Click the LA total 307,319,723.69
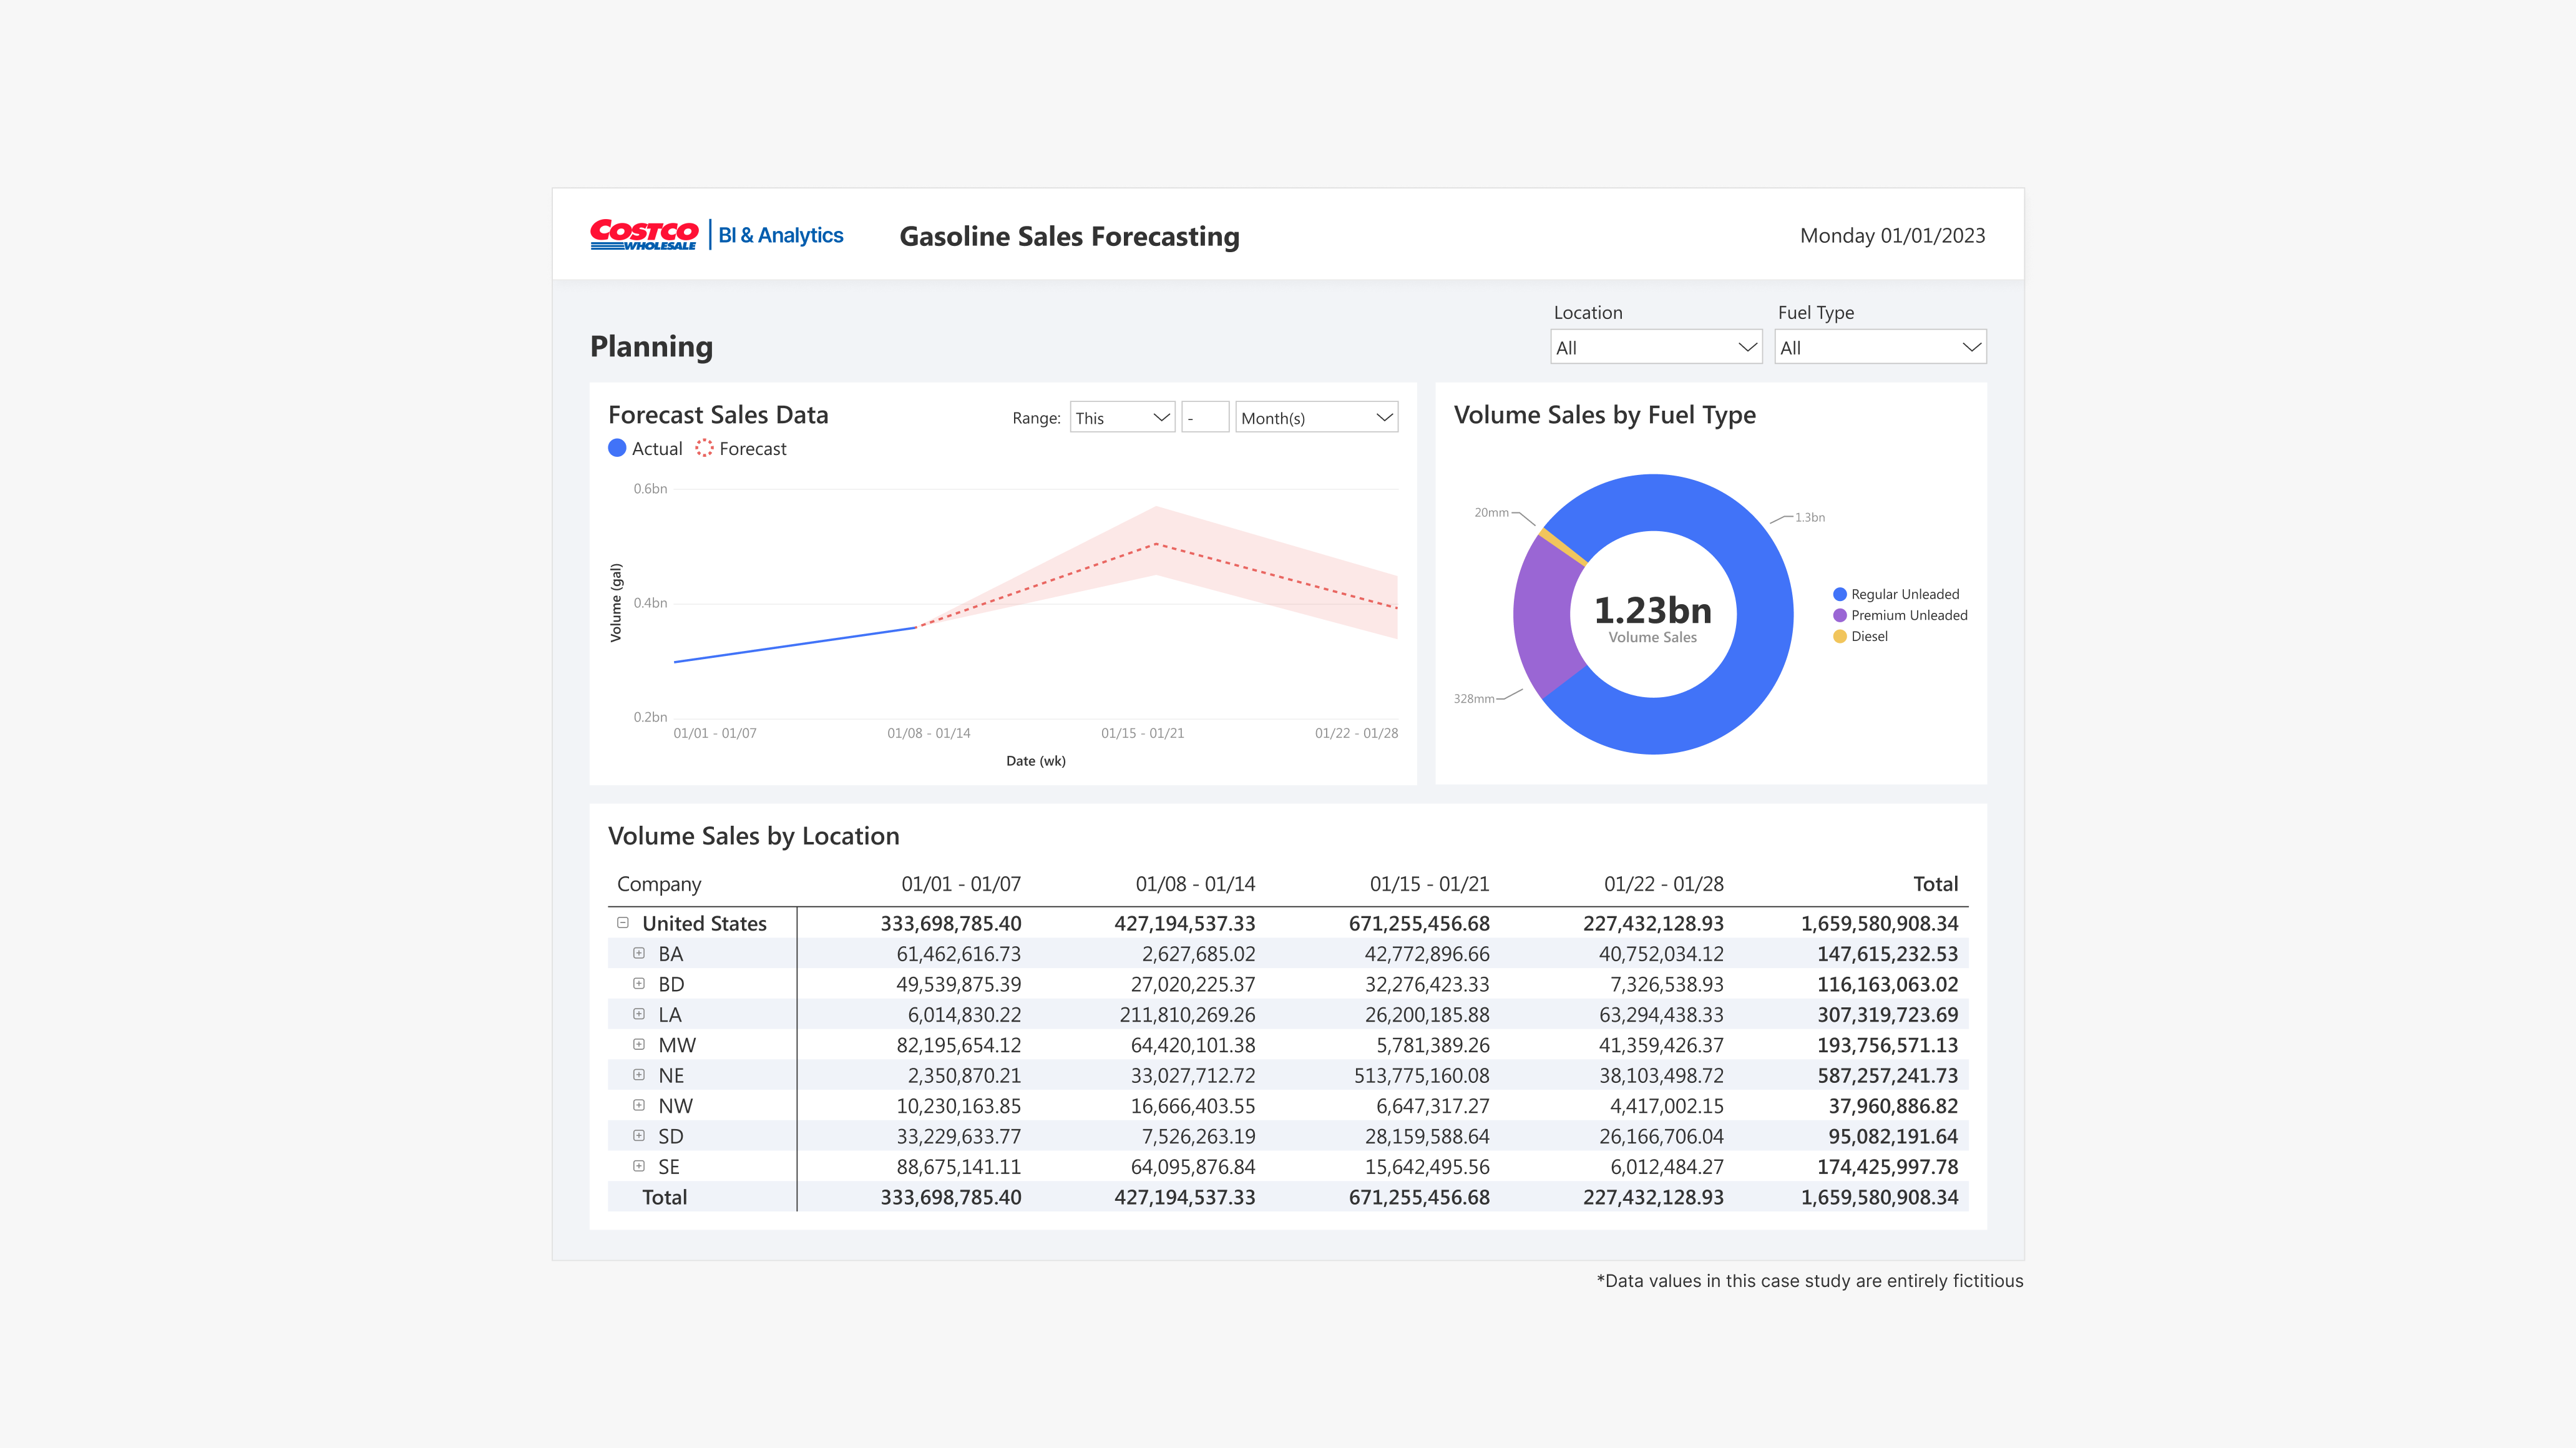The height and width of the screenshot is (1448, 2576). [1887, 1014]
